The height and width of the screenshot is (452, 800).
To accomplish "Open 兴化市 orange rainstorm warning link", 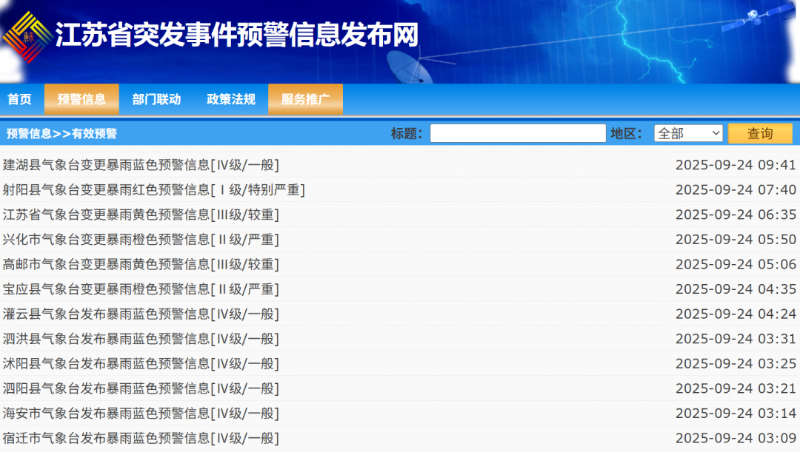I will [140, 240].
